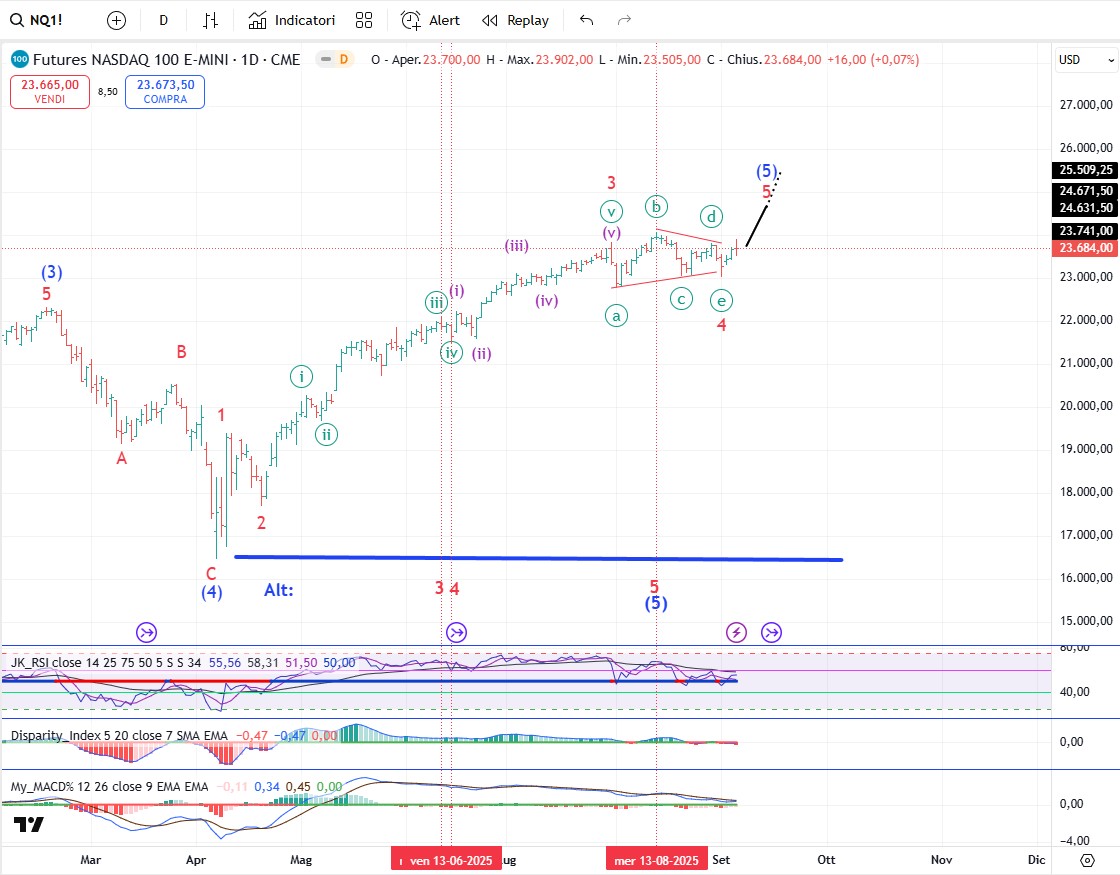
Task: Click the rightmost arrow event marker
Action: (x=771, y=632)
